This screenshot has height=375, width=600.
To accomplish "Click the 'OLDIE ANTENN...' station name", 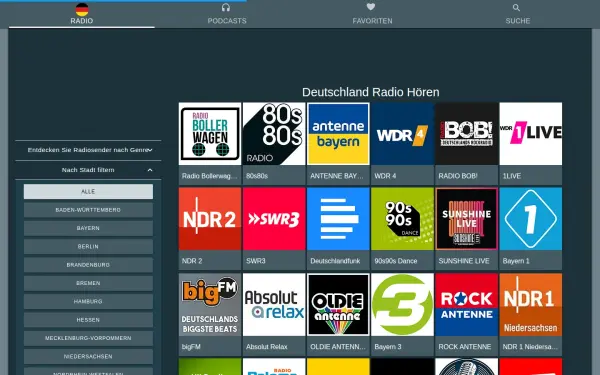I will [x=338, y=347].
